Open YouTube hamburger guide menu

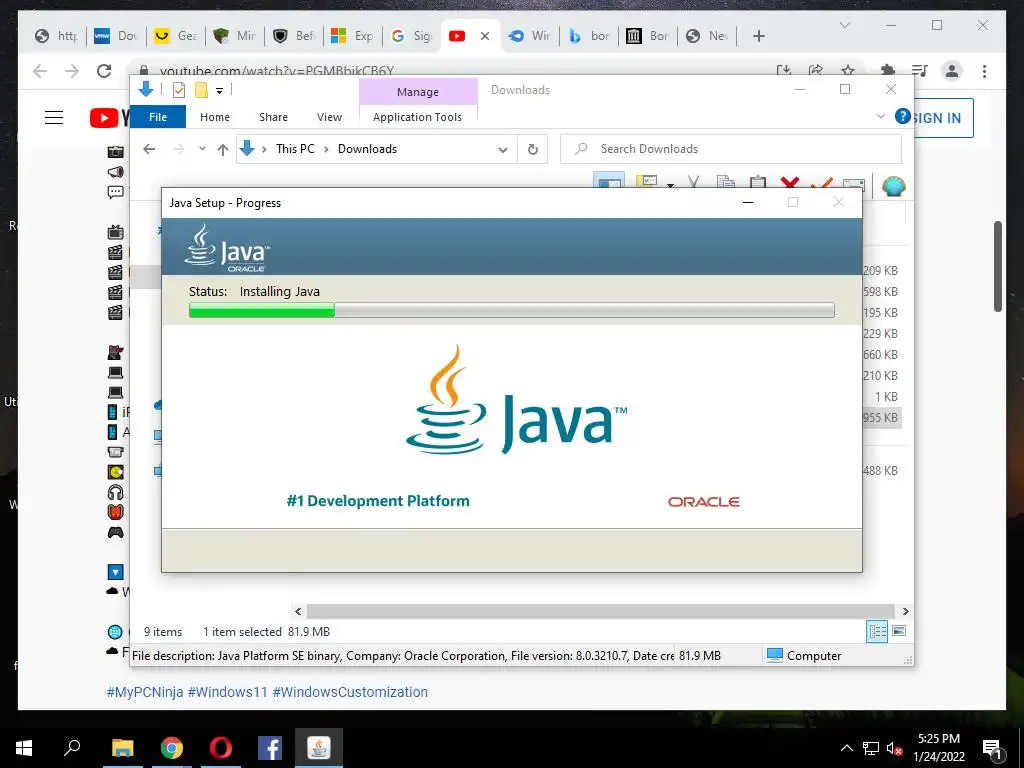click(54, 118)
